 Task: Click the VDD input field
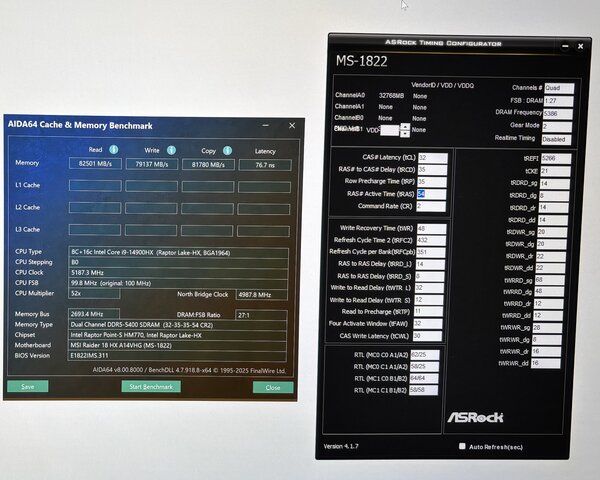point(390,130)
